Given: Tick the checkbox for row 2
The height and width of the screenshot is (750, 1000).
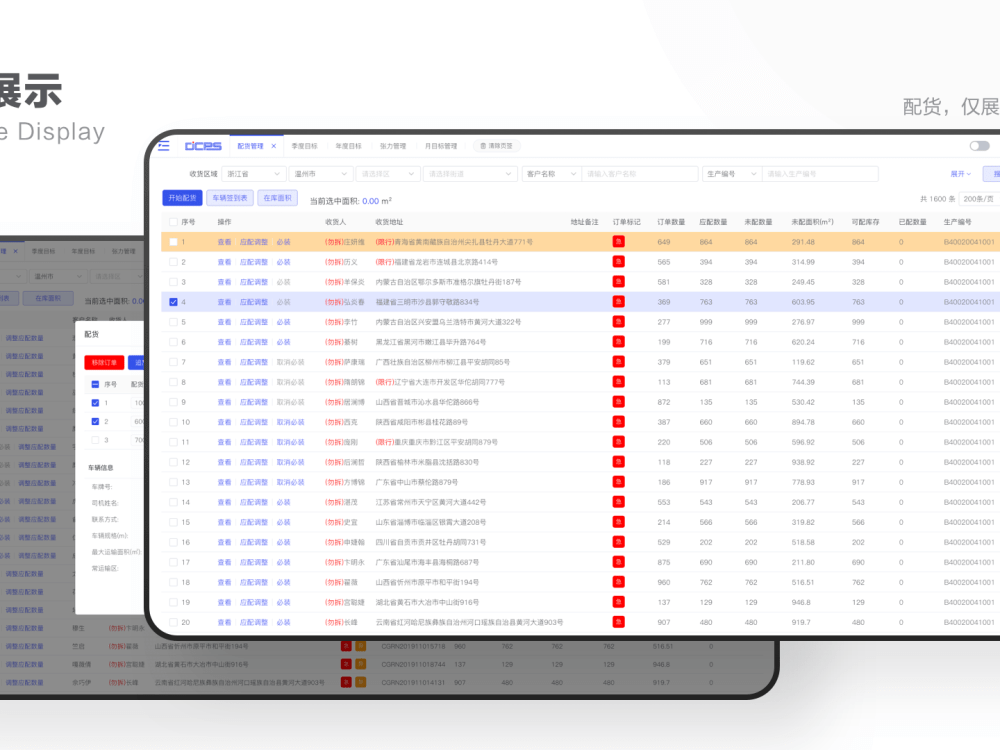Looking at the screenshot, I should pyautogui.click(x=173, y=262).
